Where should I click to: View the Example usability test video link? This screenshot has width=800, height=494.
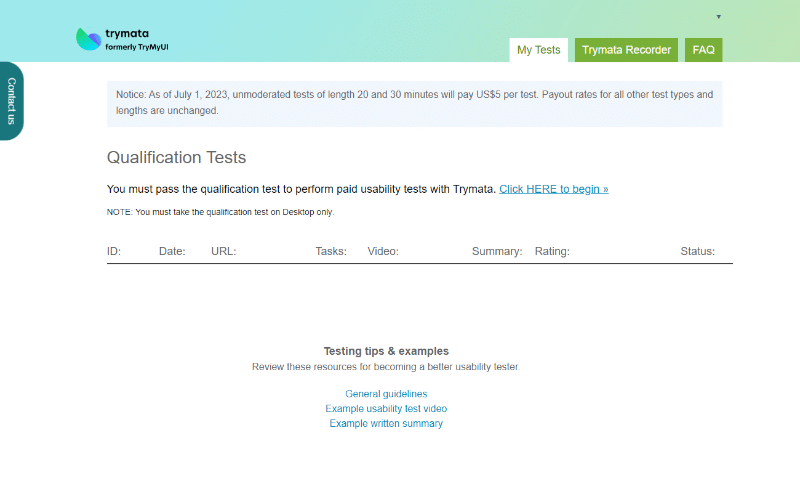click(386, 409)
